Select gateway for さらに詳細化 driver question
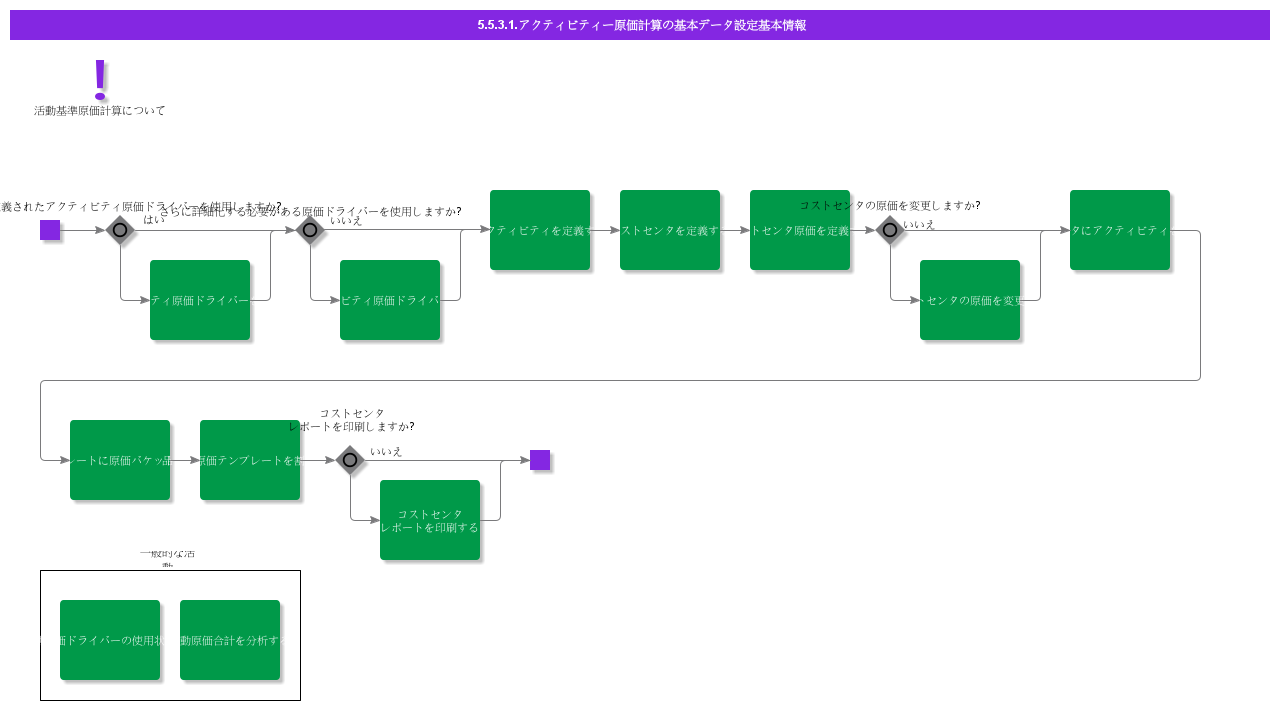This screenshot has width=1280, height=710. tap(310, 230)
